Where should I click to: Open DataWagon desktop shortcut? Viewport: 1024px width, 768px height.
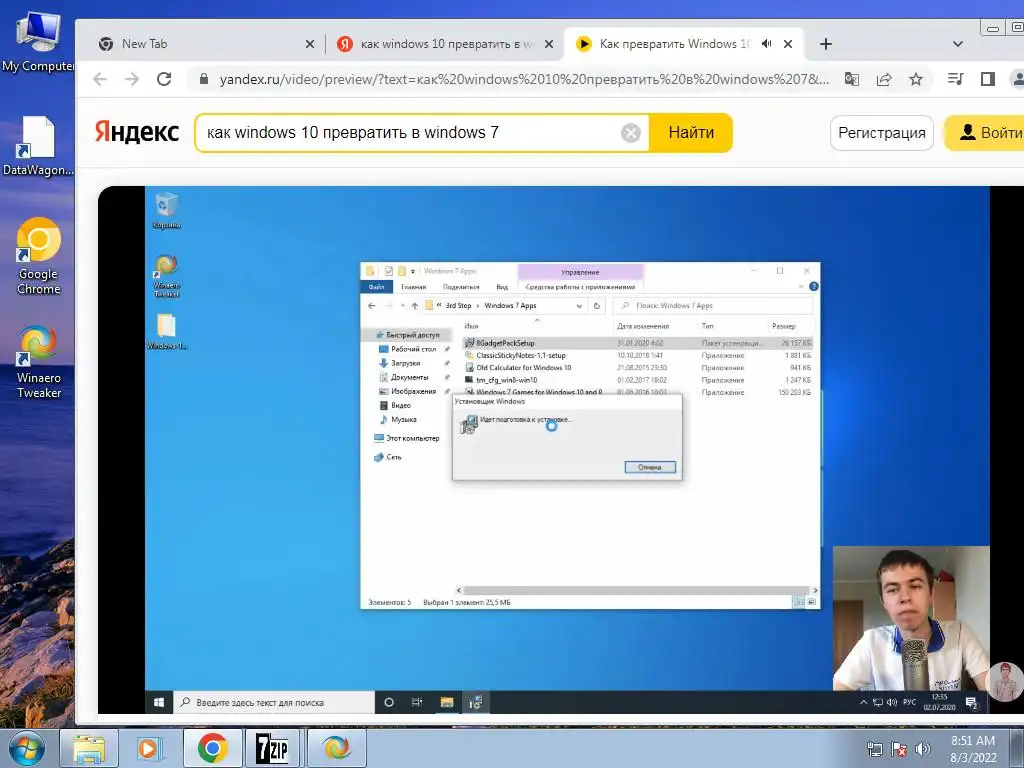click(37, 146)
